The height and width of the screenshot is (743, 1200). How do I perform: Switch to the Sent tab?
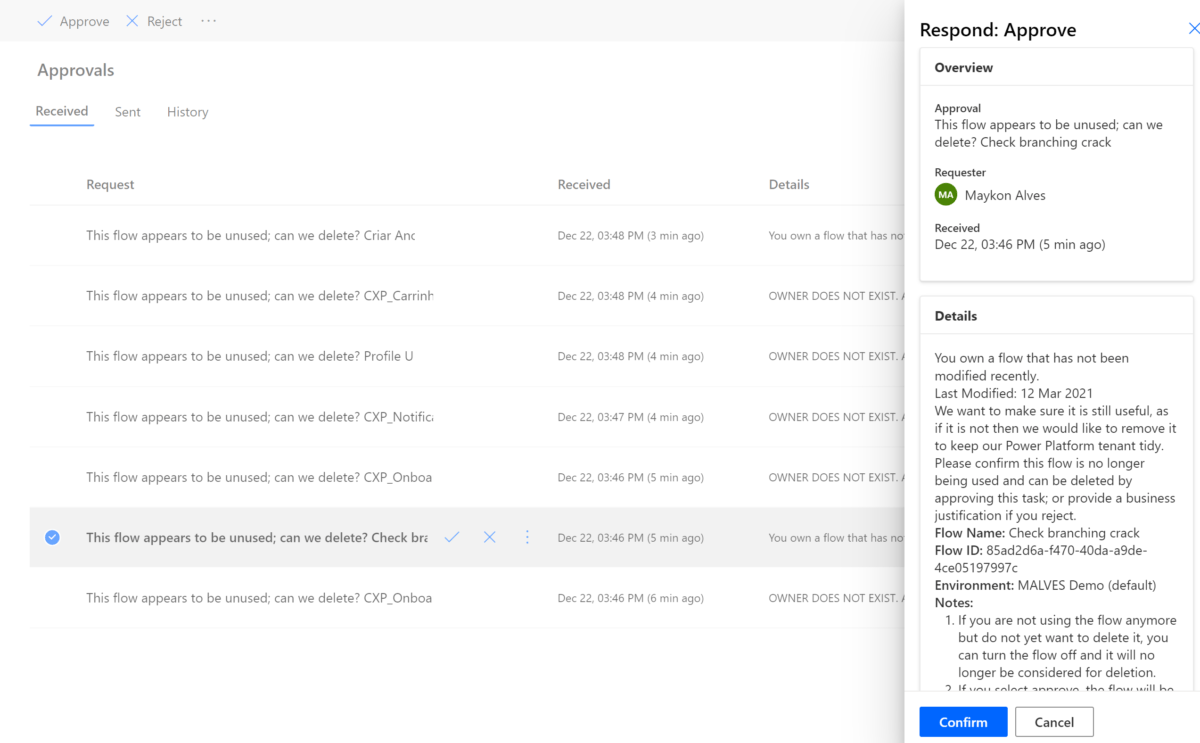127,111
